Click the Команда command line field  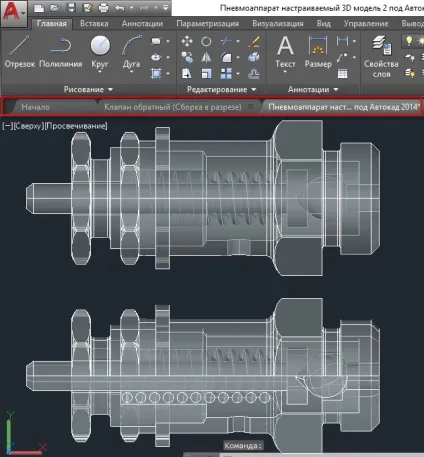(x=243, y=446)
